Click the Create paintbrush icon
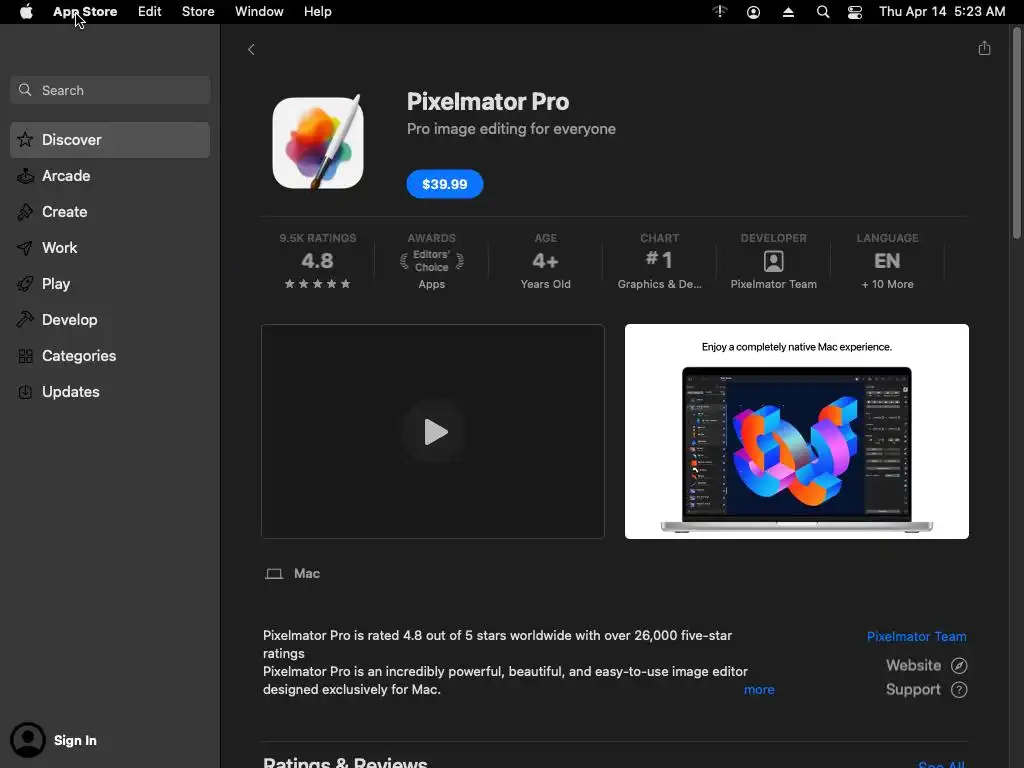This screenshot has height=768, width=1024. point(25,212)
